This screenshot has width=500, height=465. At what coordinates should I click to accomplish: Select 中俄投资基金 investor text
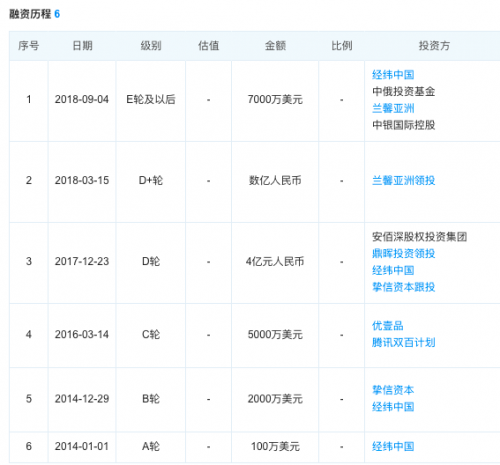[403, 91]
